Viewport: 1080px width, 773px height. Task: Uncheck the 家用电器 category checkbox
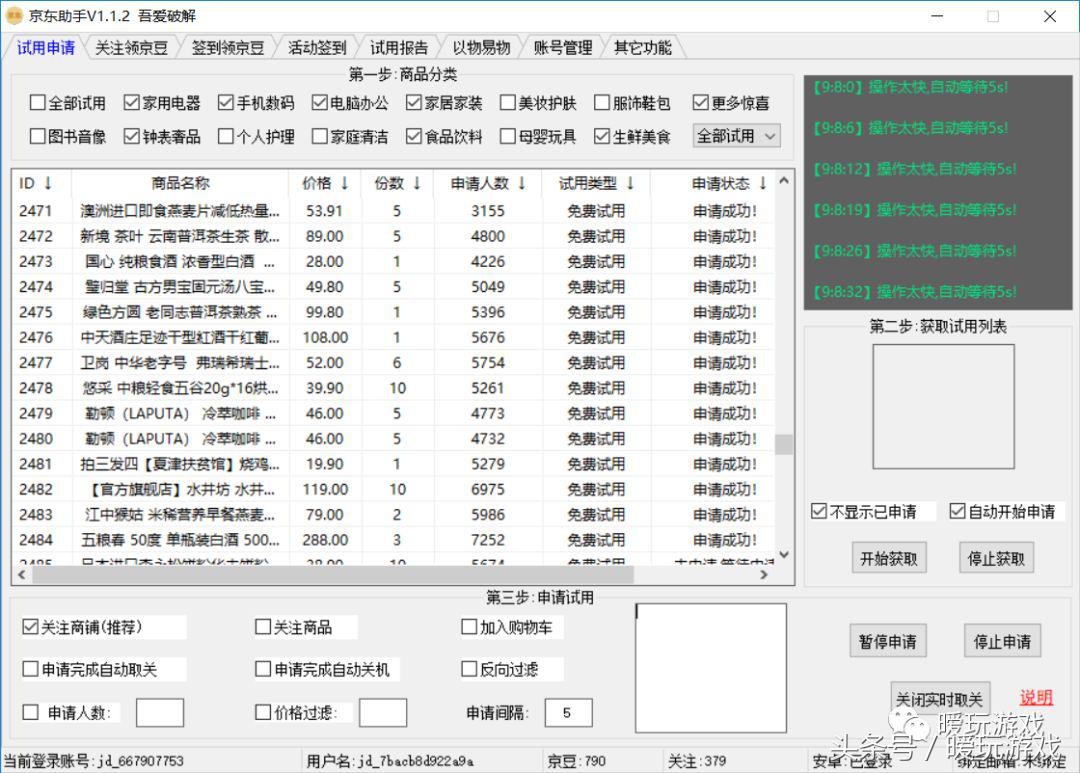[x=130, y=101]
